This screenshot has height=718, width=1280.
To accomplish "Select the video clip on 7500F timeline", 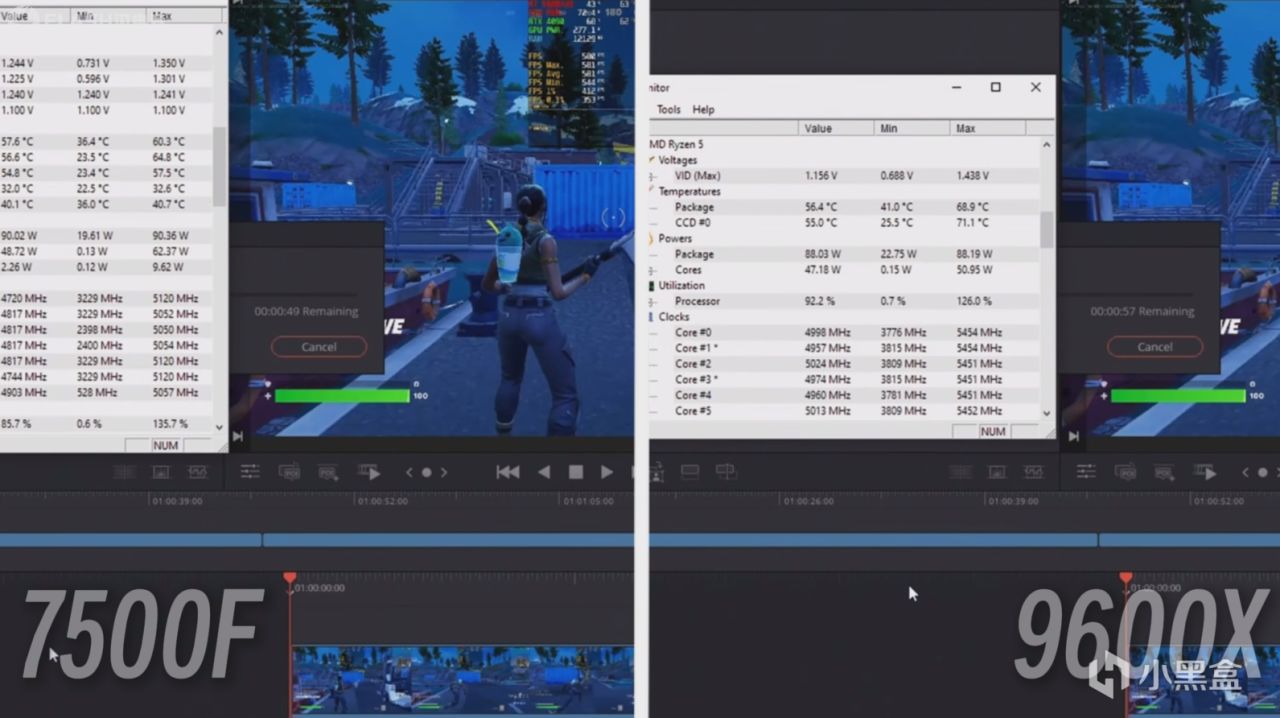I will (462, 680).
